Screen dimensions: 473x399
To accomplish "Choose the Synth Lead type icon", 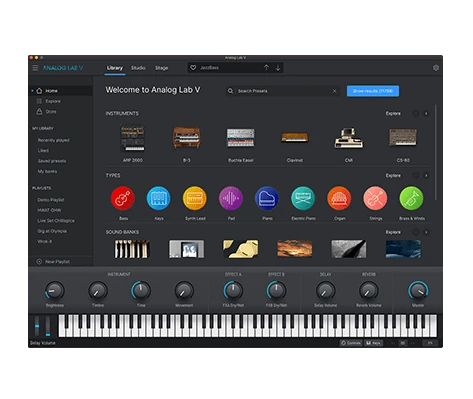I will point(195,198).
